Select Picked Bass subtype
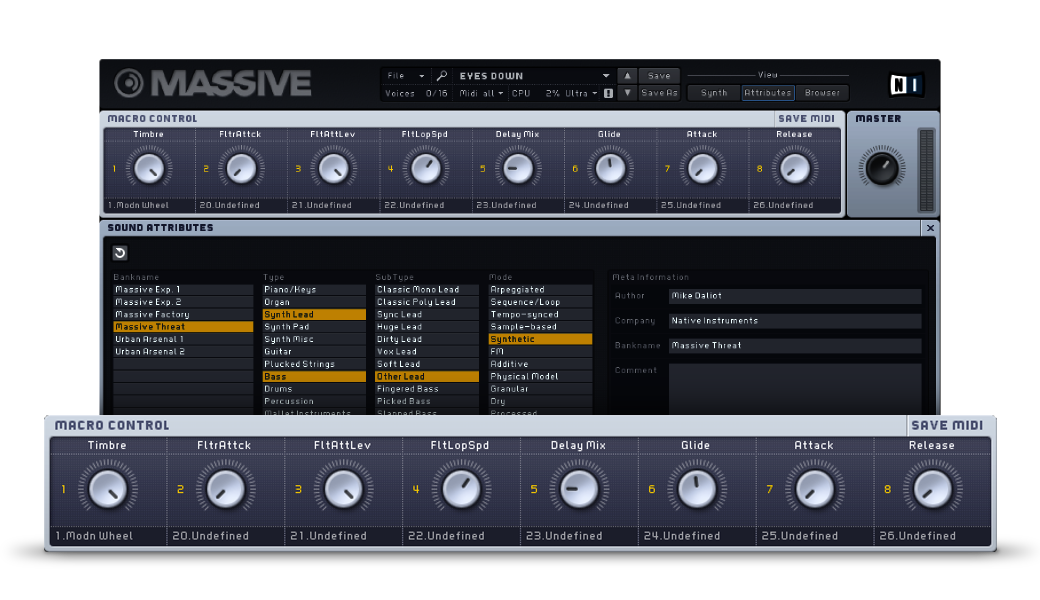This screenshot has height=600, width=1040. click(x=427, y=401)
